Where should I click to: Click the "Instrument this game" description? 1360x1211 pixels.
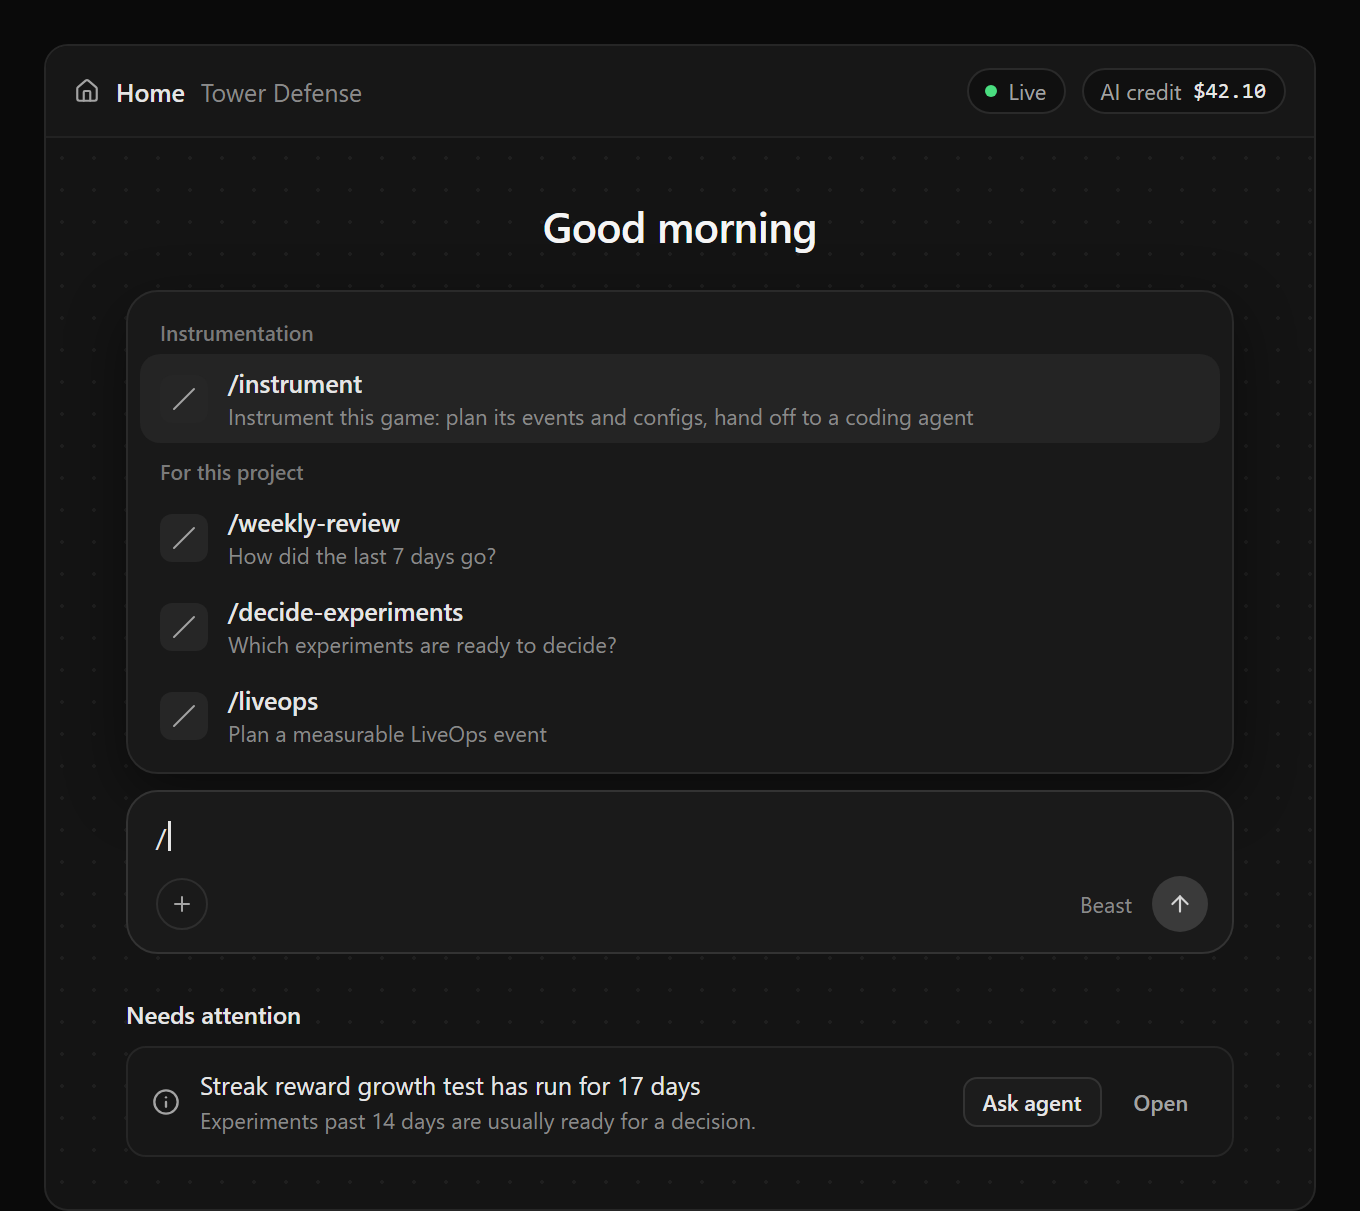600,418
